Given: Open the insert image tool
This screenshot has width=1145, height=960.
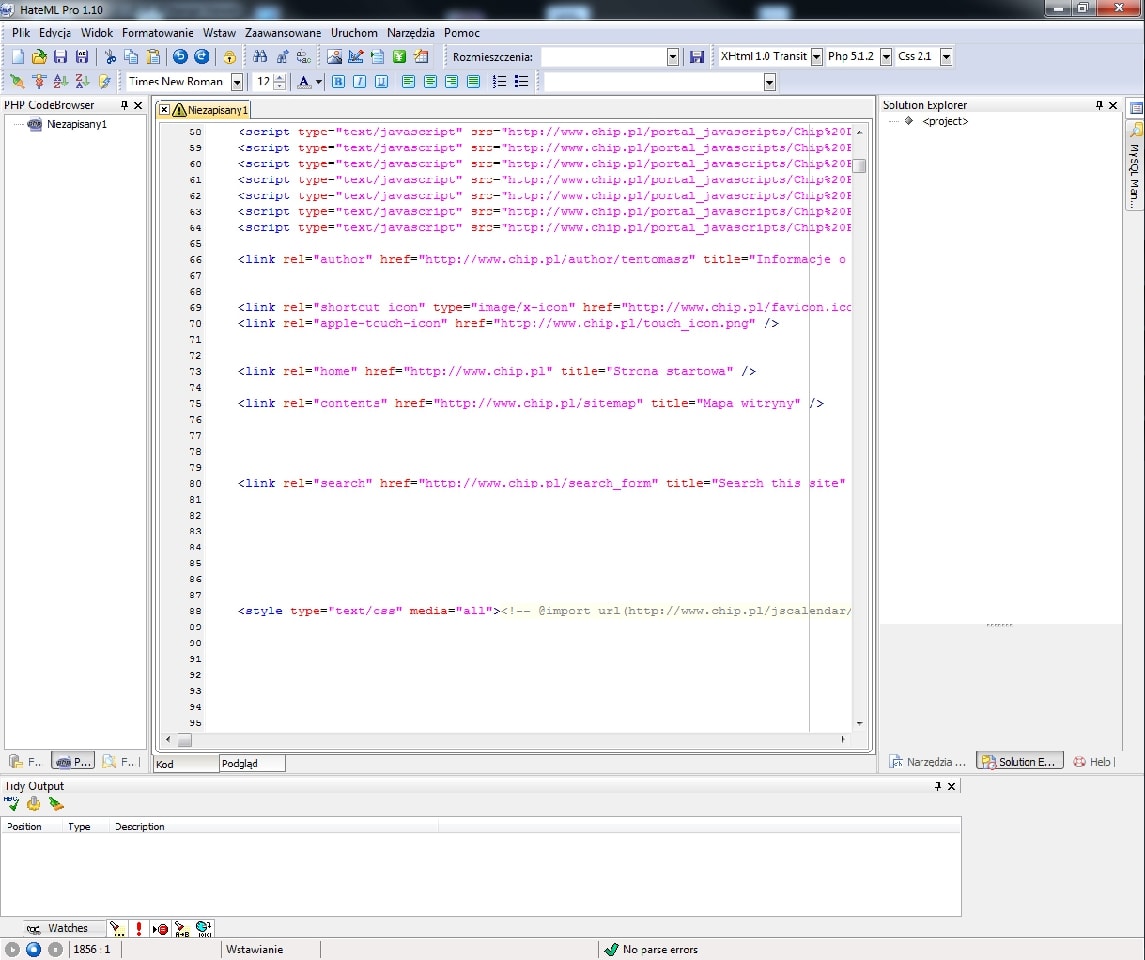Looking at the screenshot, I should [x=334, y=56].
